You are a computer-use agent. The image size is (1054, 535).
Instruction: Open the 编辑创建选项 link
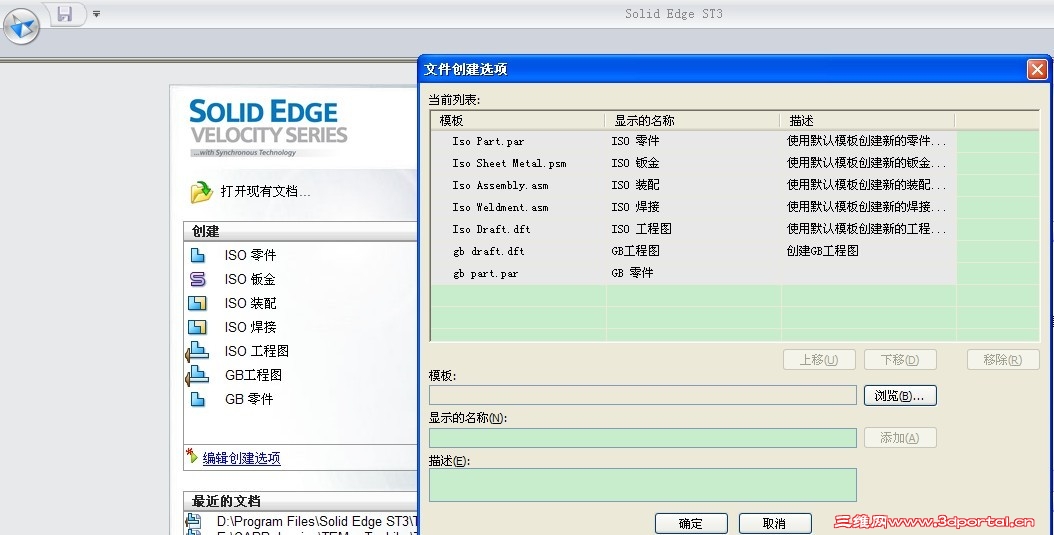241,458
